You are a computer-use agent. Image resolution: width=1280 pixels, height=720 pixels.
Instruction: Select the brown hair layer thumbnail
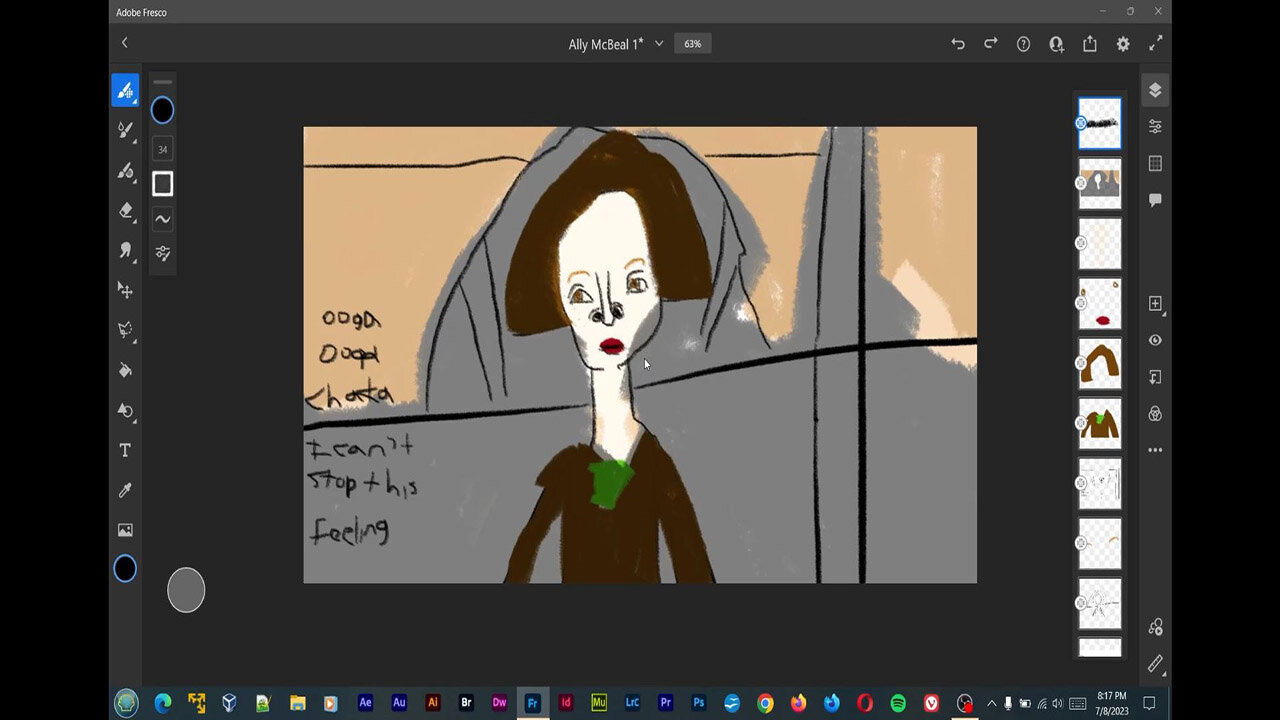(1100, 363)
